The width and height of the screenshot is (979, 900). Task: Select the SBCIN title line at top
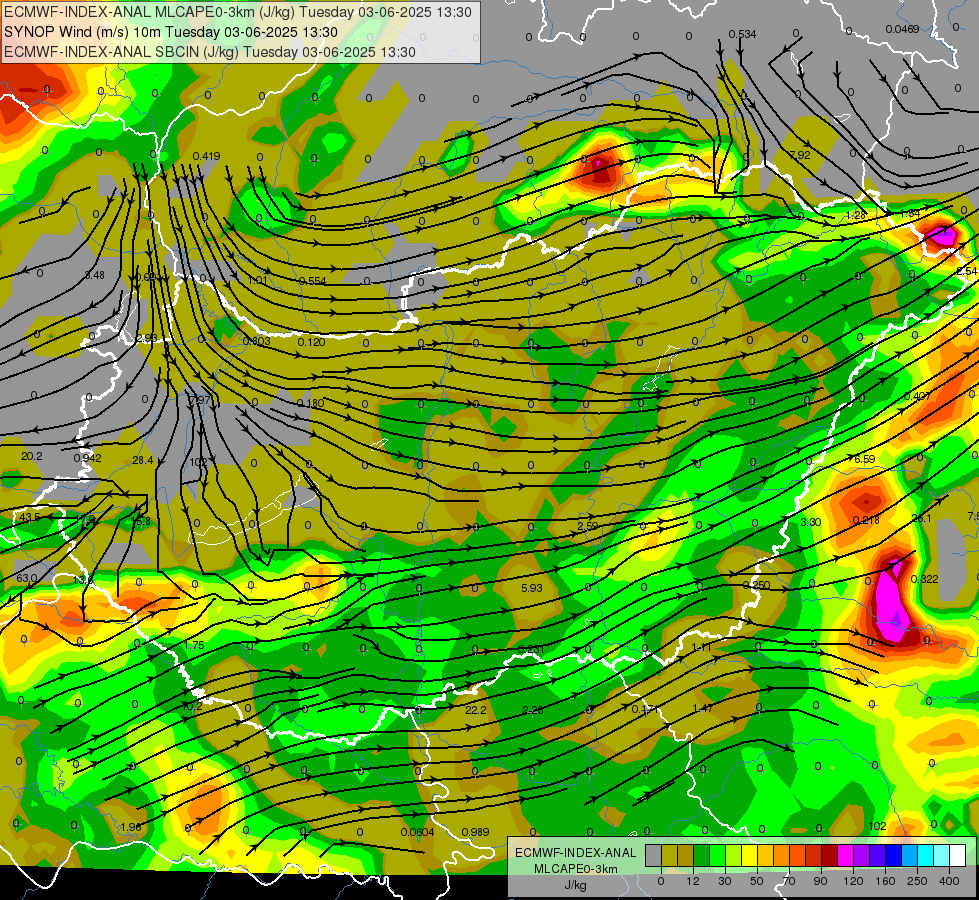coord(210,52)
